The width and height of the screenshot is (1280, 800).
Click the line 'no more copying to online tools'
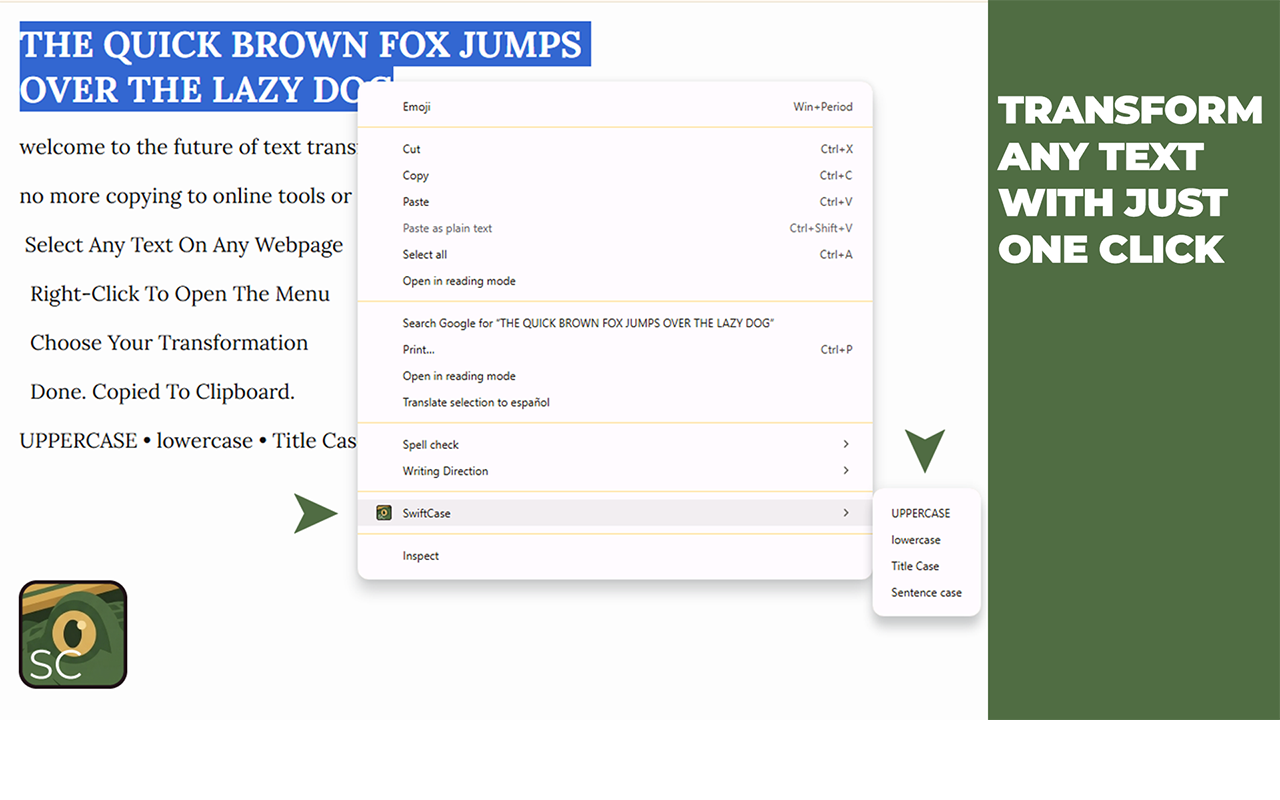point(186,196)
